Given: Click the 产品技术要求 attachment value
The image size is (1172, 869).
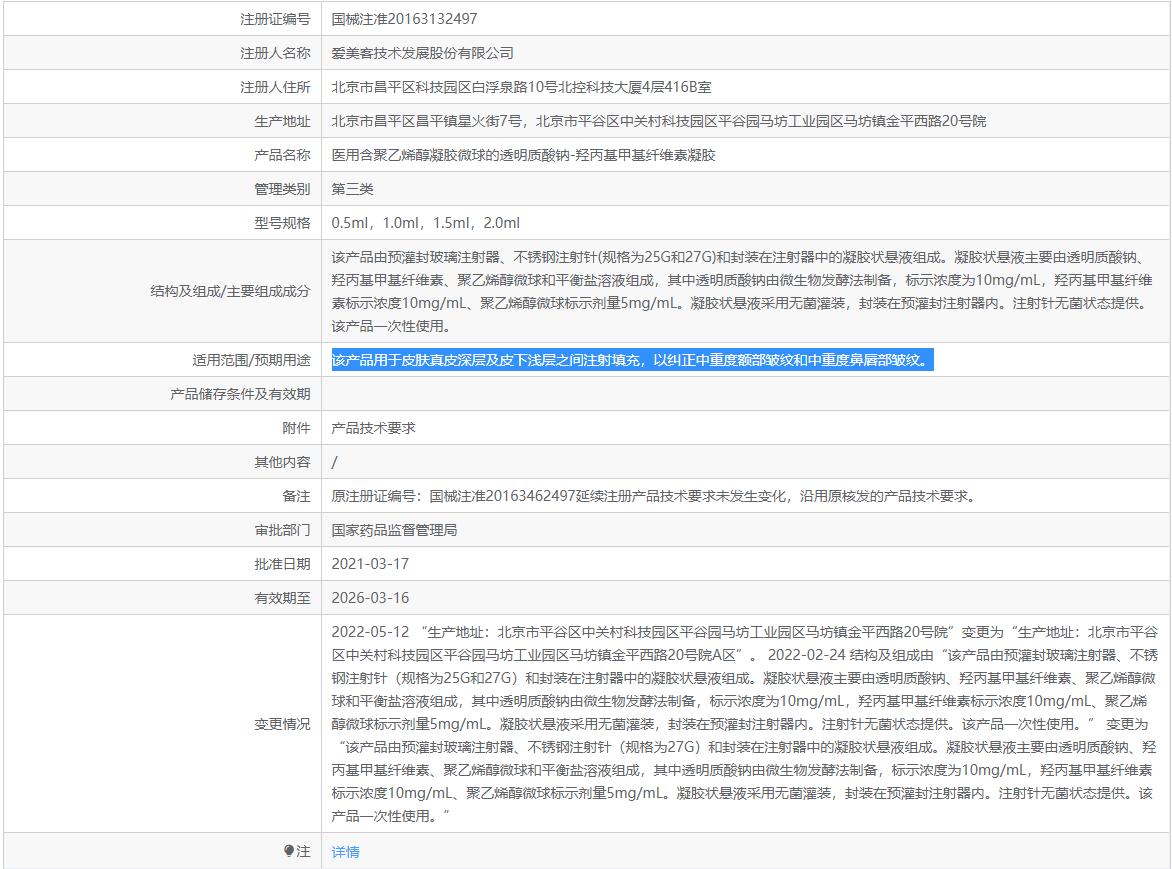Looking at the screenshot, I should click(373, 428).
